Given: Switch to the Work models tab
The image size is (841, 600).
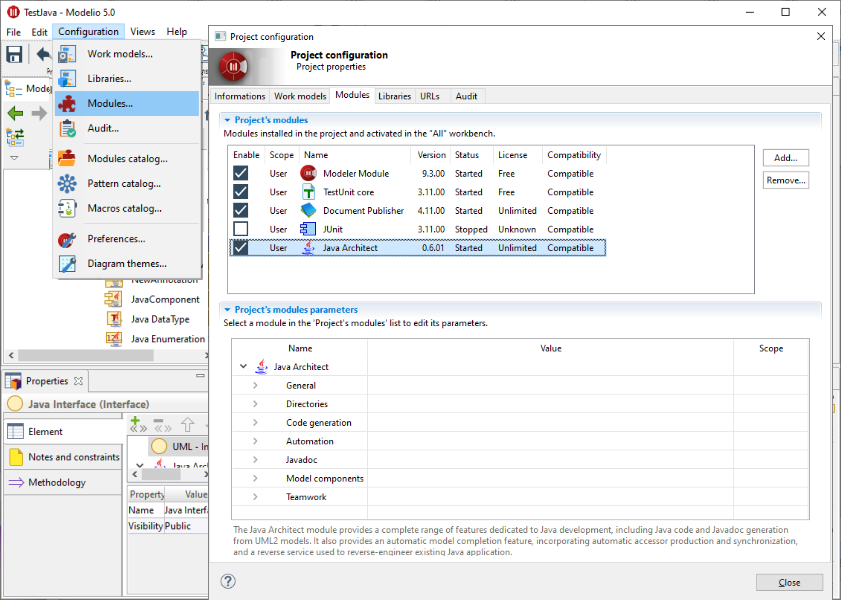Looking at the screenshot, I should tap(300, 96).
